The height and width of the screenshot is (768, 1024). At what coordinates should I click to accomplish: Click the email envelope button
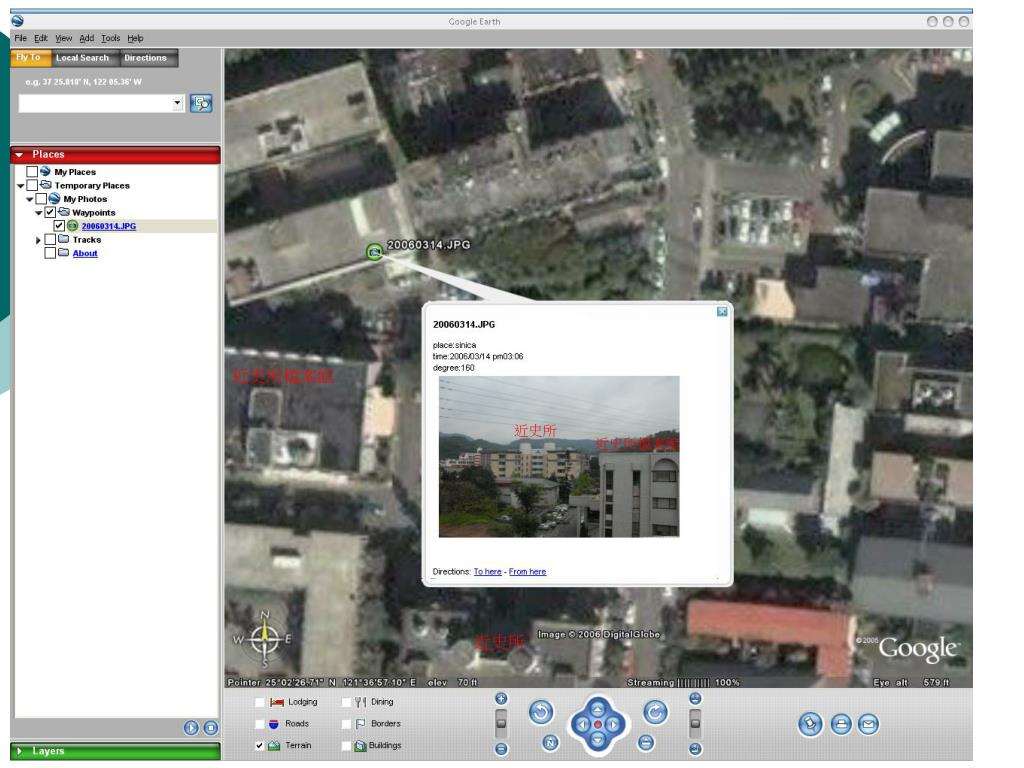click(x=869, y=724)
